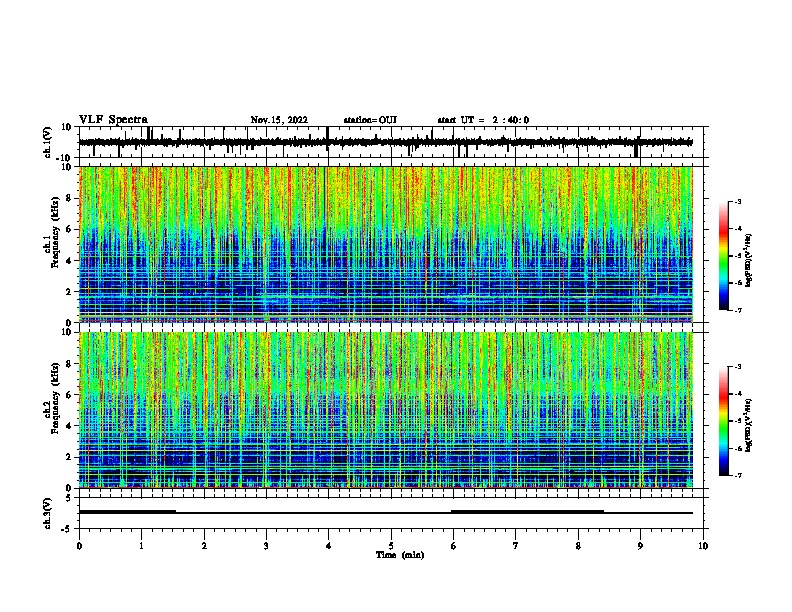Viewport: 792px width, 612px height.
Task: Click the "station=OUI" header label
Action: coord(370,120)
